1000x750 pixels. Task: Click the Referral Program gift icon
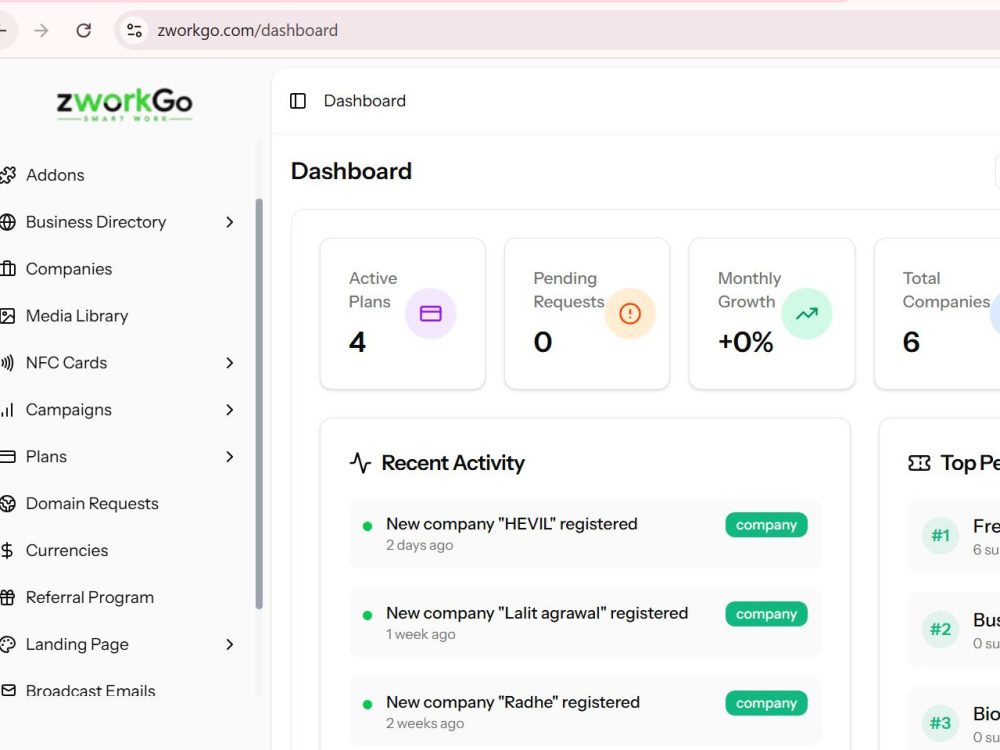pyautogui.click(x=8, y=598)
